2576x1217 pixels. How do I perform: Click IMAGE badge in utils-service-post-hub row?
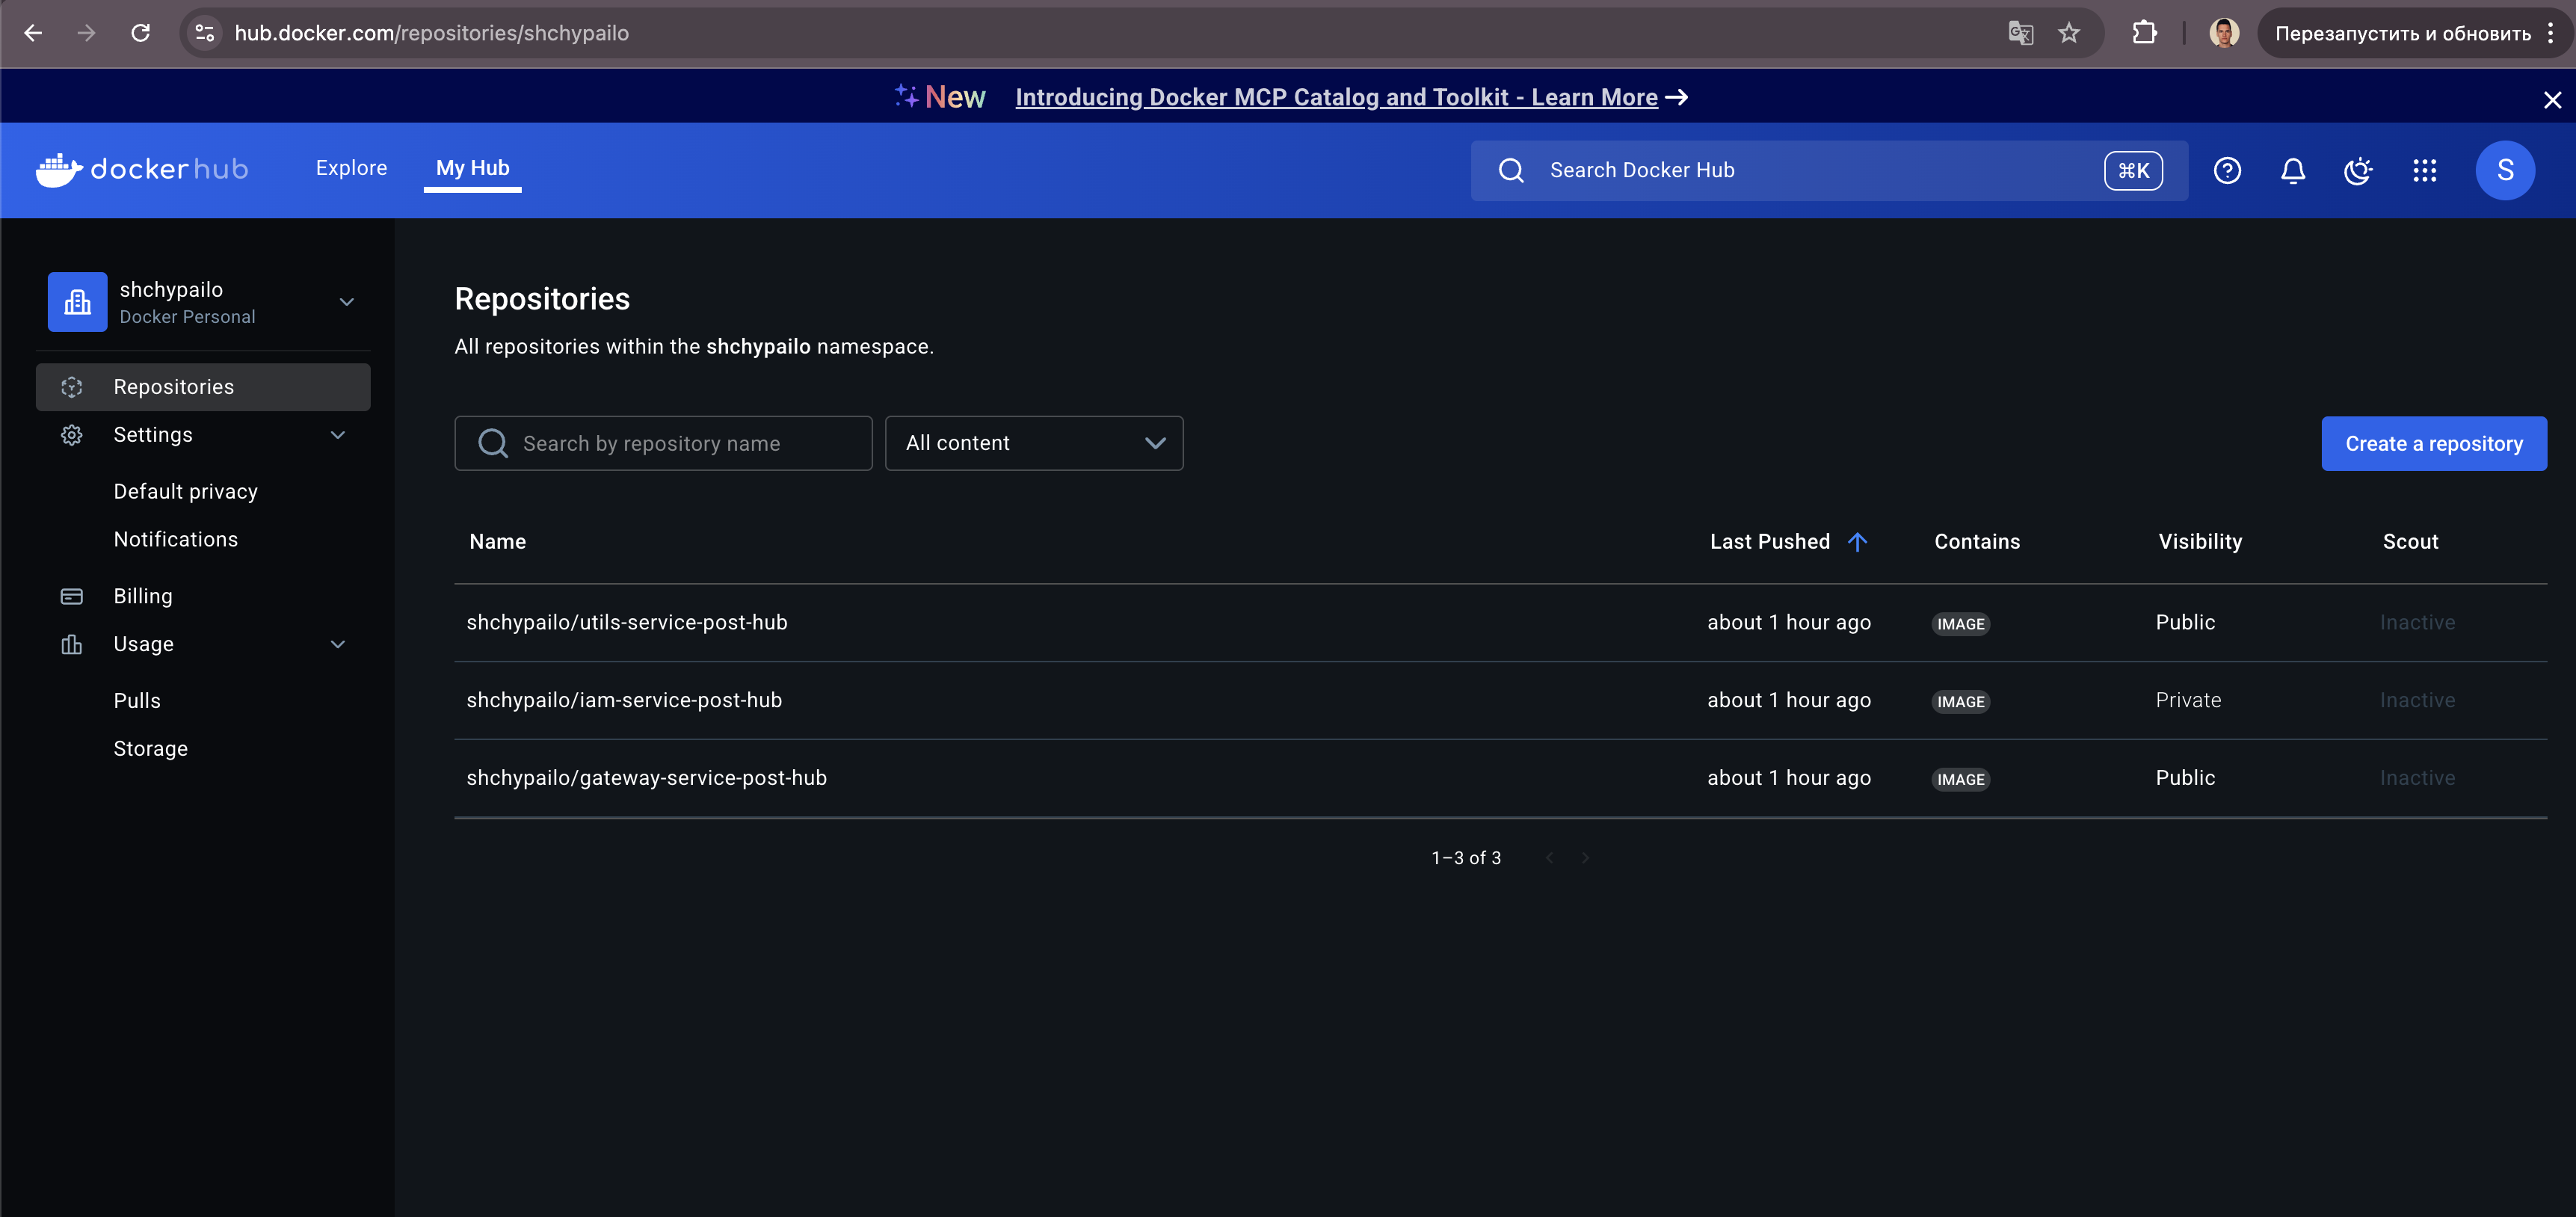(x=1961, y=624)
